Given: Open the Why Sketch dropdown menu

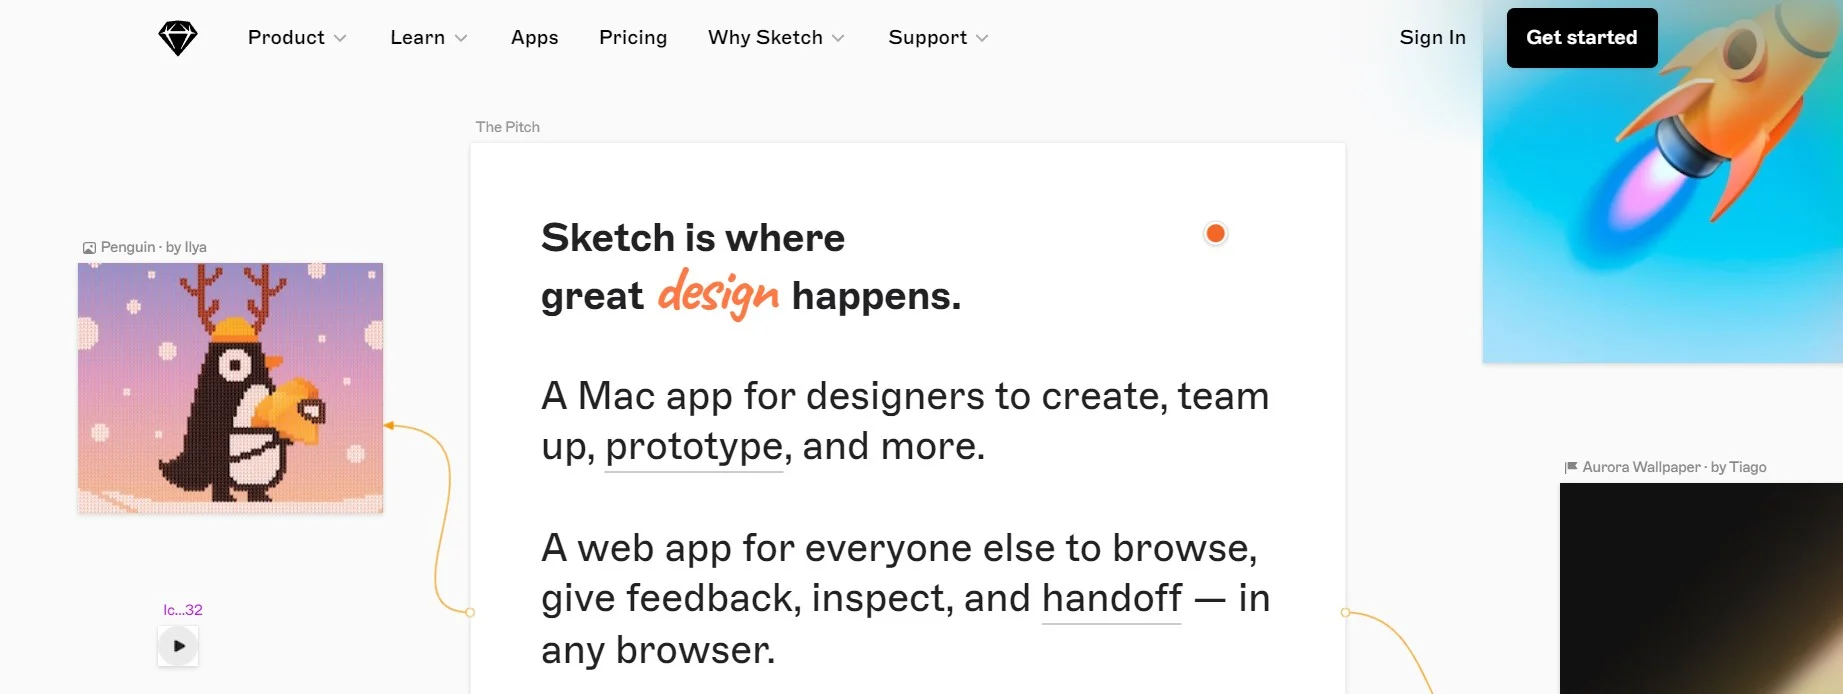Looking at the screenshot, I should point(776,38).
